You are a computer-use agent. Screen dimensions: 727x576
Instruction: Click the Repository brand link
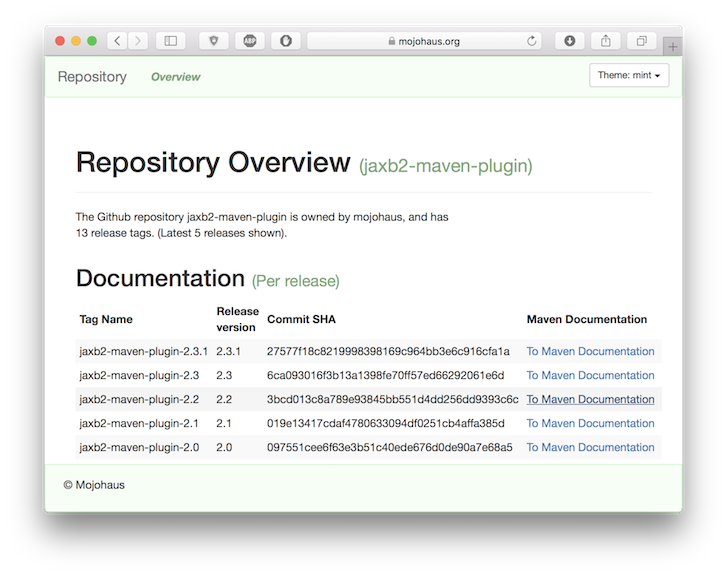[x=92, y=77]
